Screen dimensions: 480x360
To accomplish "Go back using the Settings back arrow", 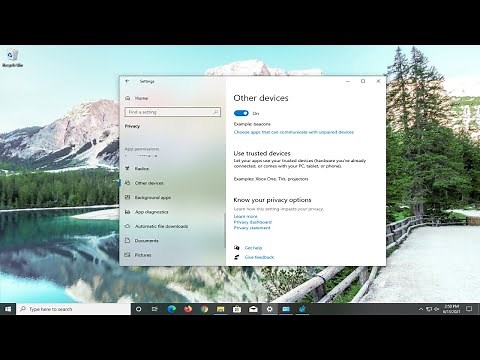I will [x=127, y=81].
